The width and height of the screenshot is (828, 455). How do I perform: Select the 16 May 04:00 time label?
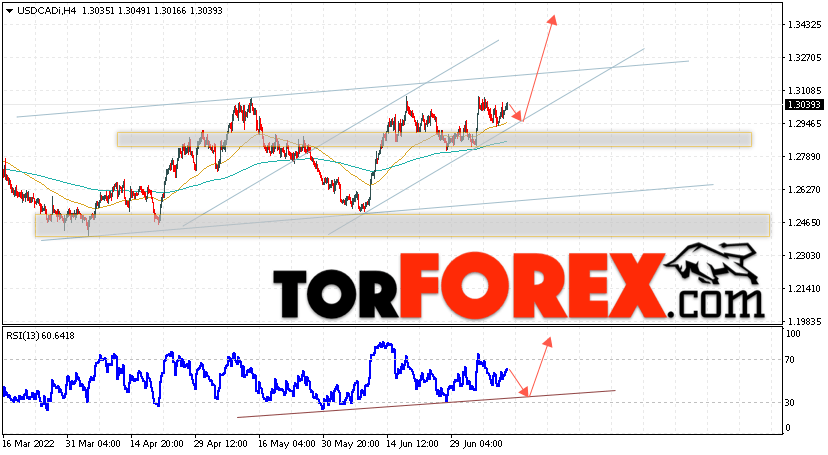point(285,444)
